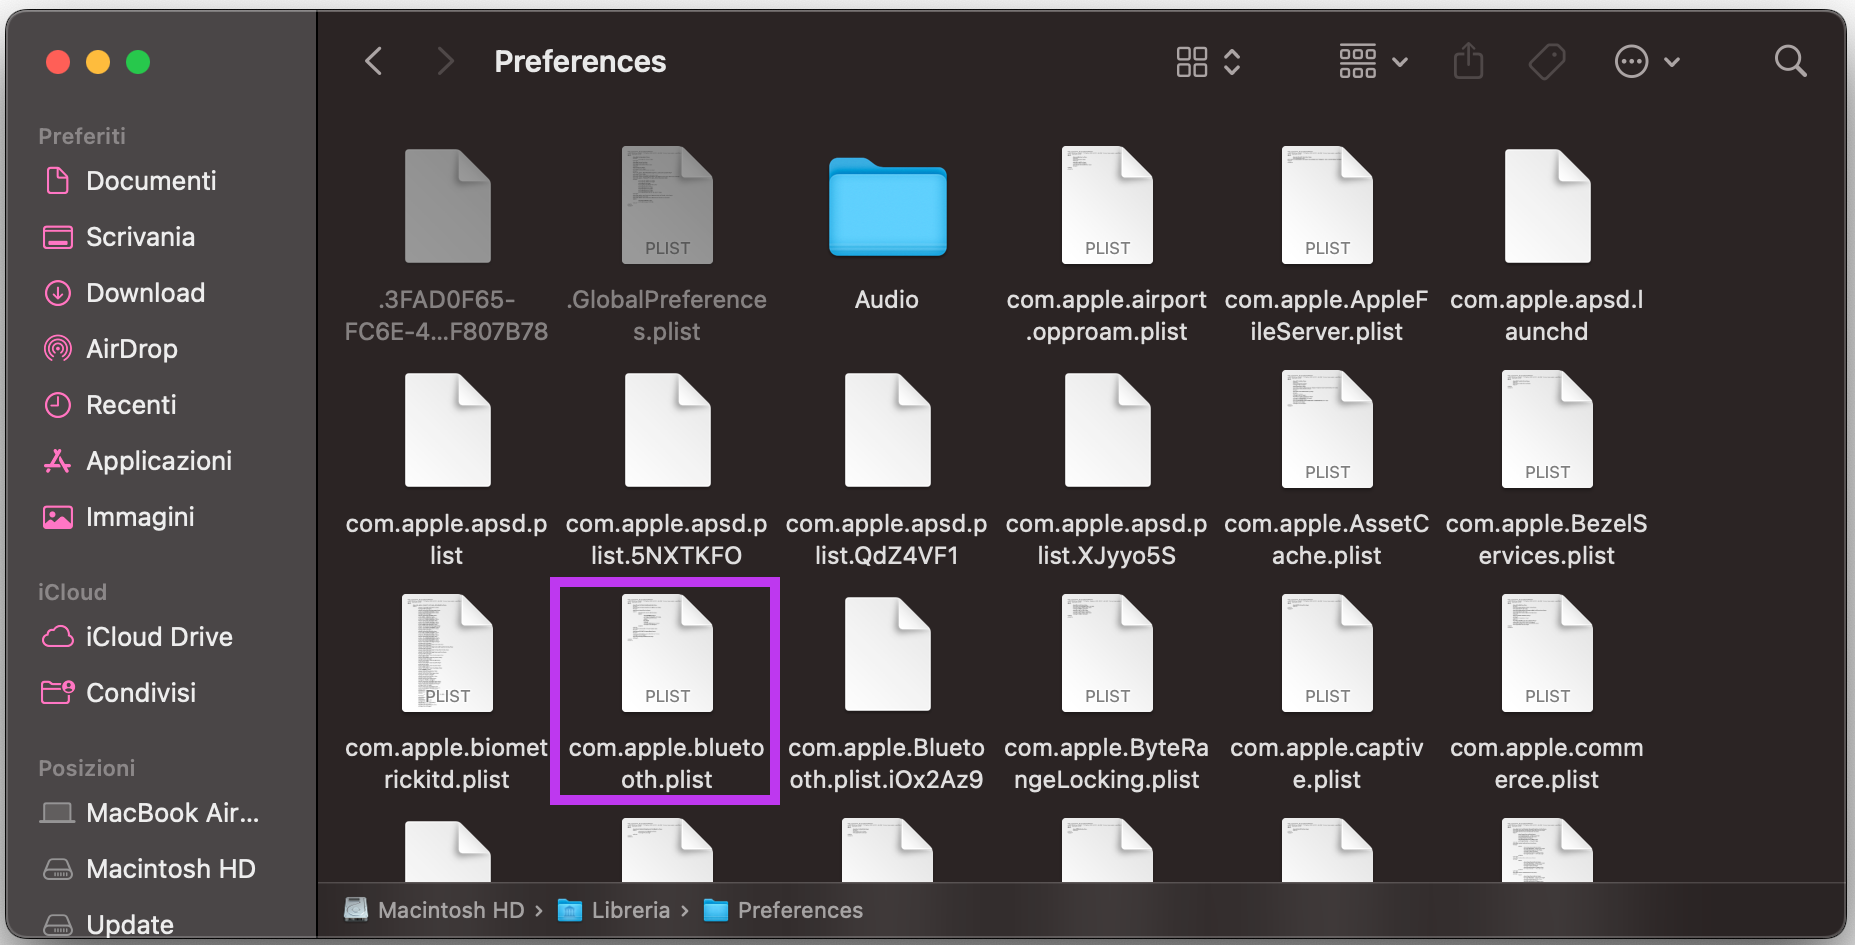1855x945 pixels.
Task: Toggle the green fullscreen window button
Action: [138, 61]
